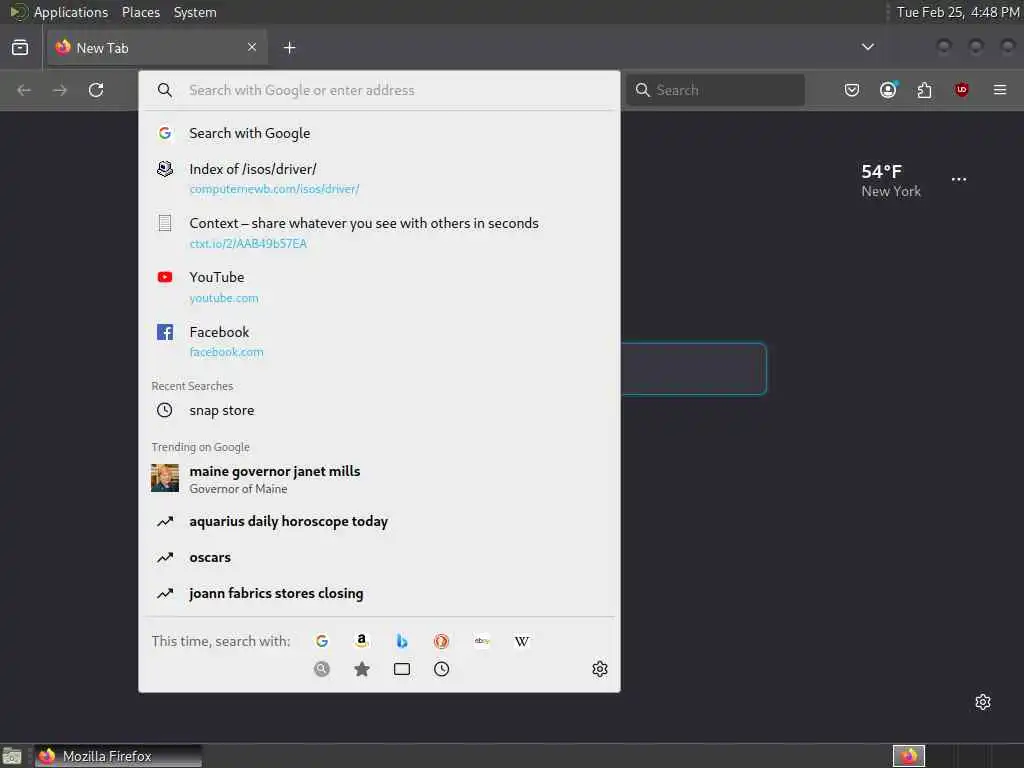The image size is (1024, 768).
Task: Click facebook.com URL text
Action: click(227, 352)
